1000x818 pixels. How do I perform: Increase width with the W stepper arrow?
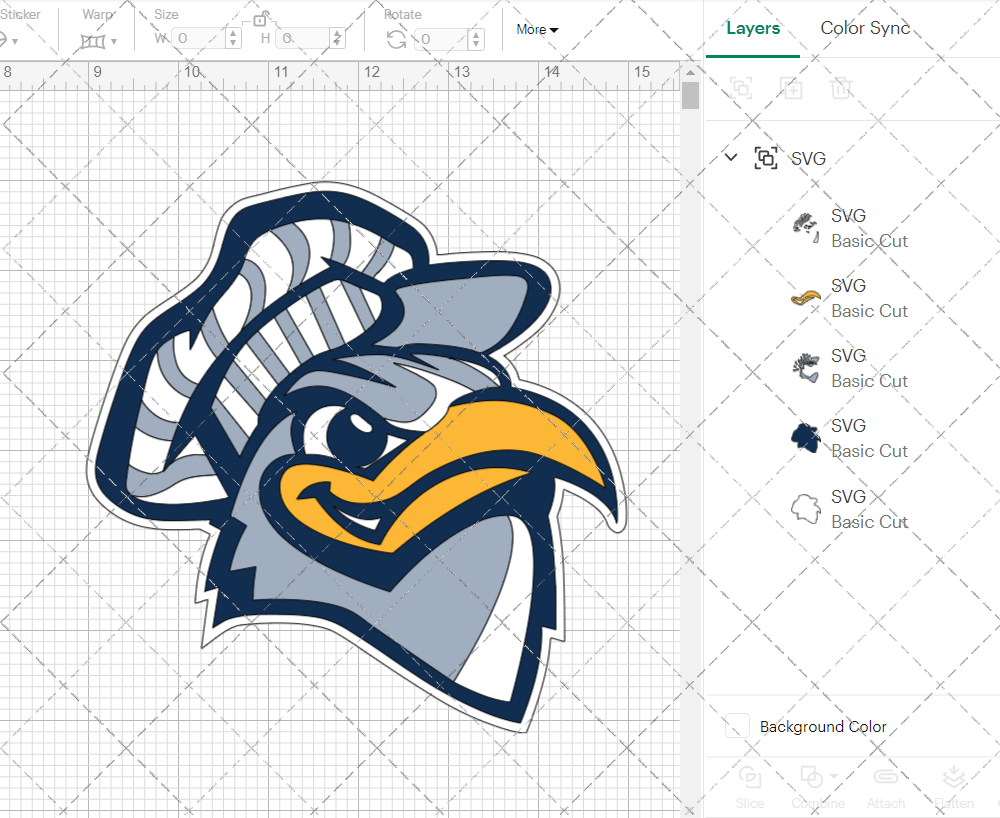[233, 34]
